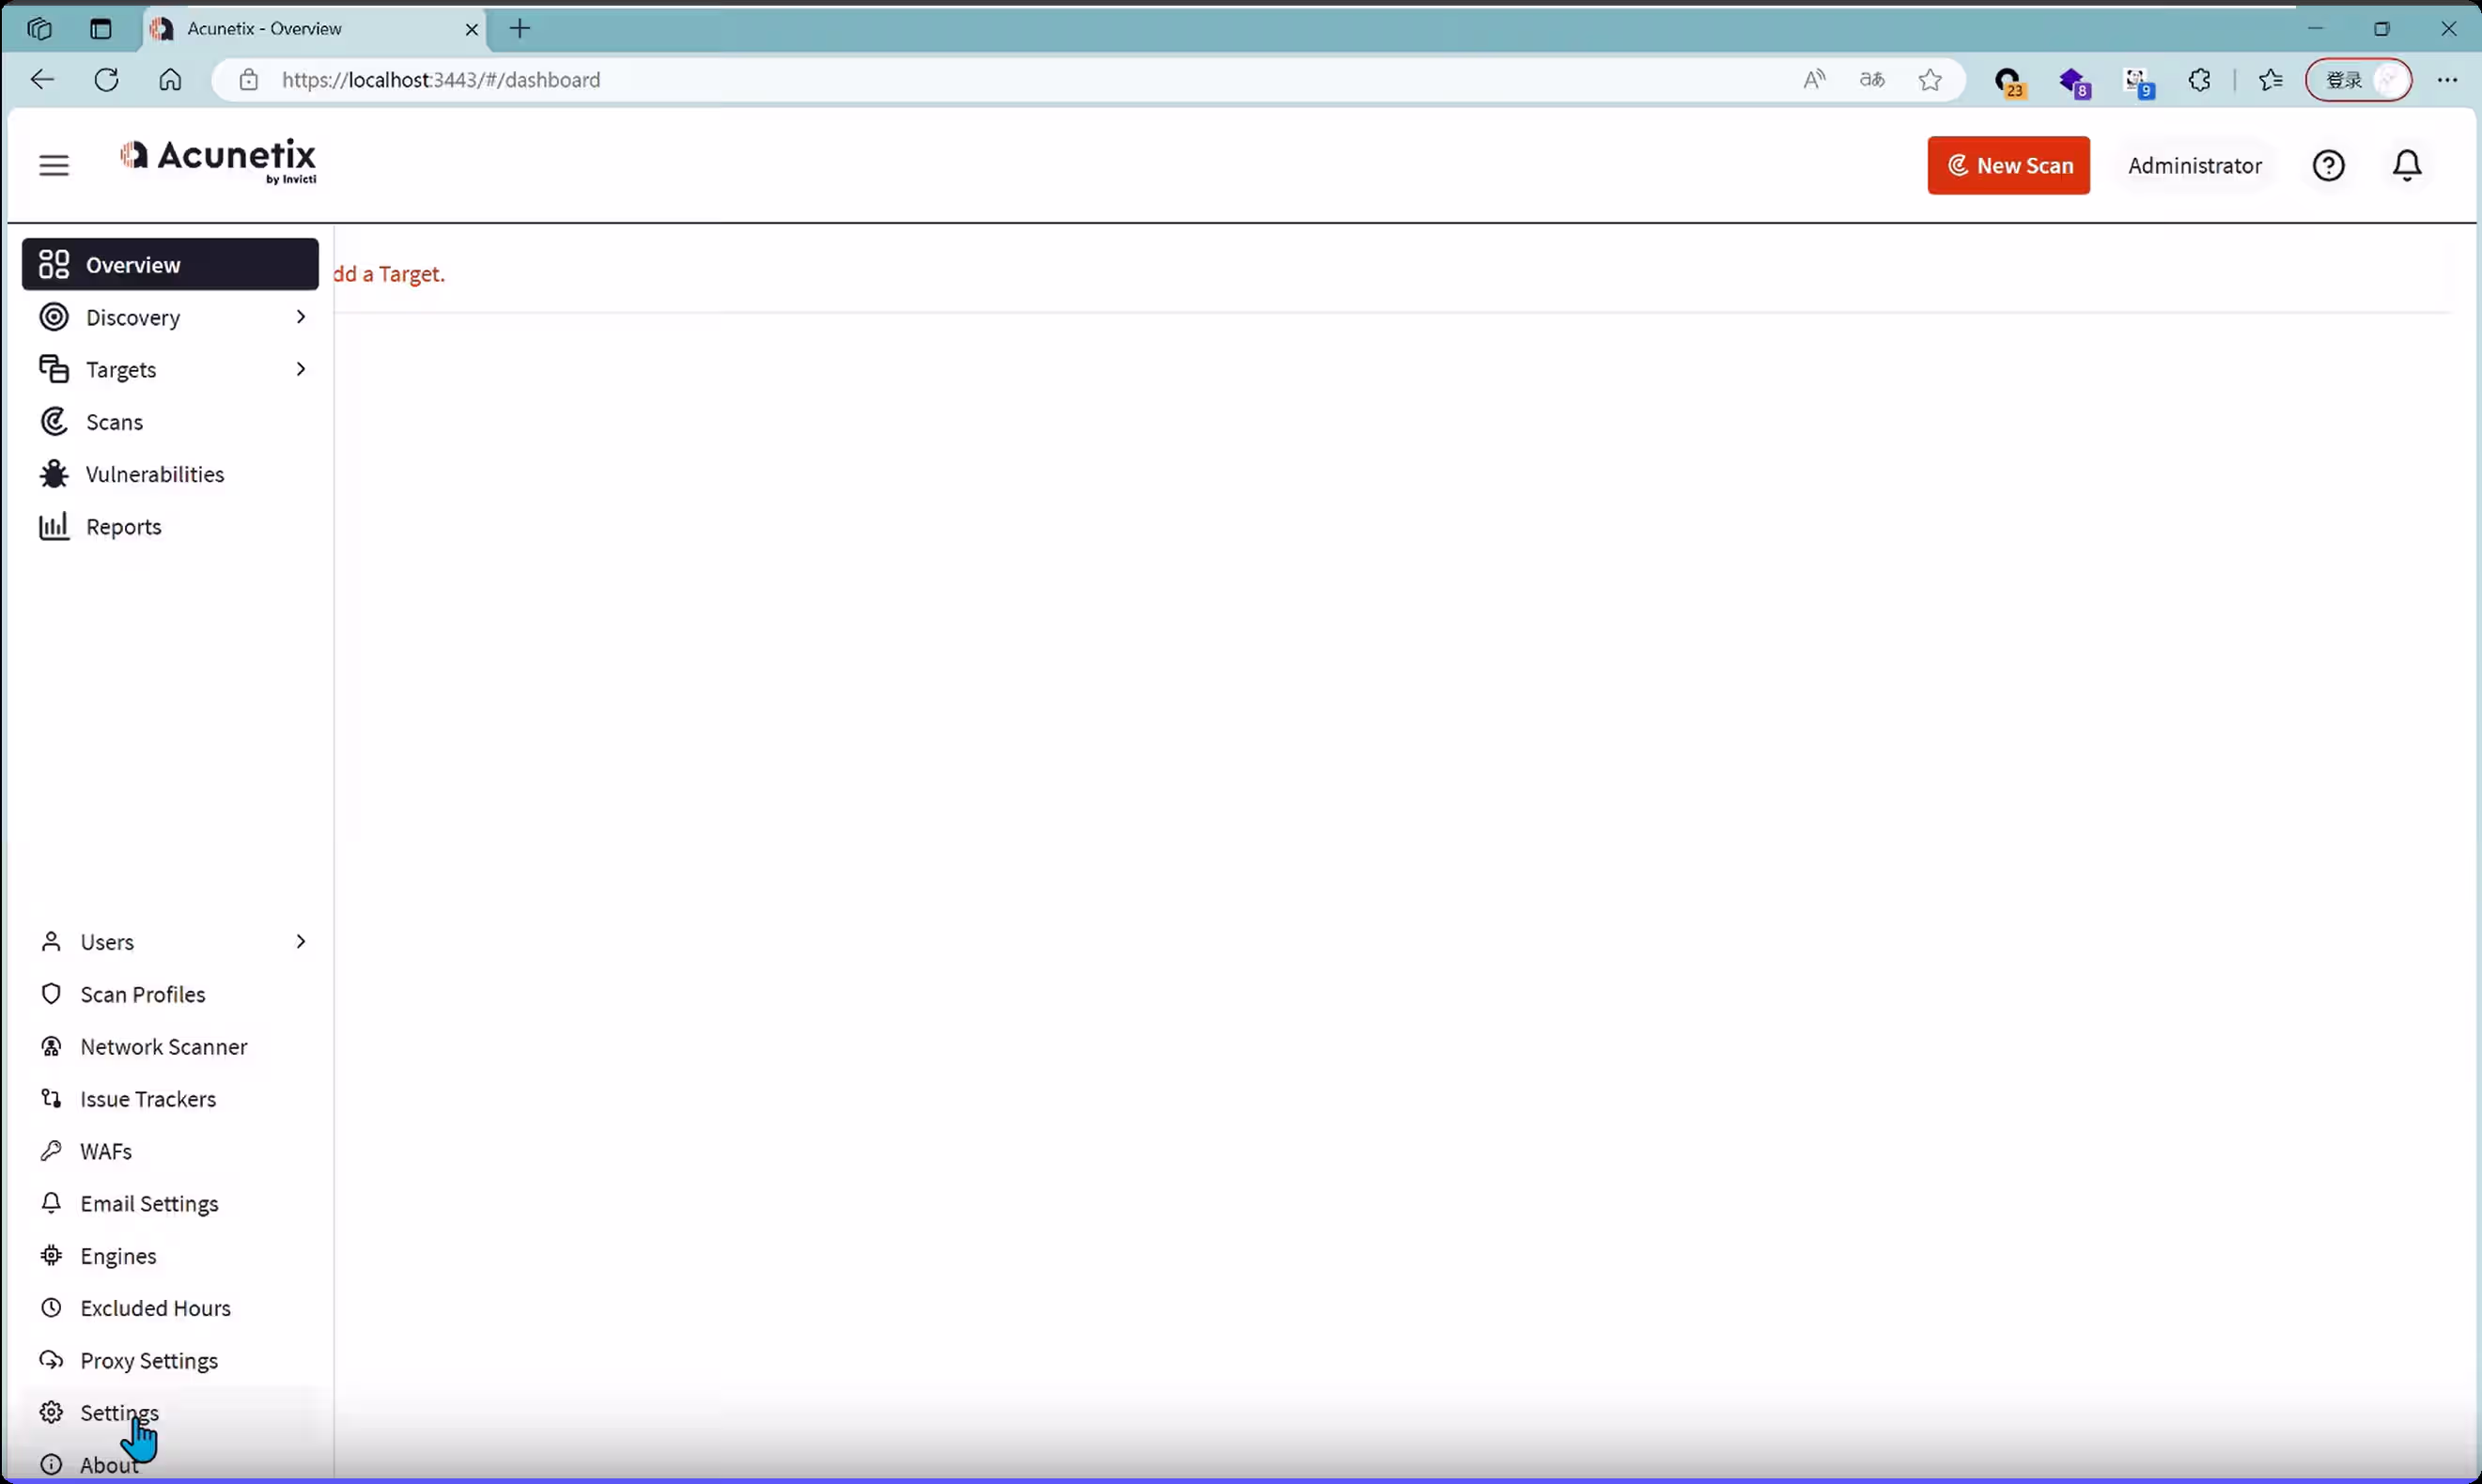Expand the Discovery submenu chevron
This screenshot has width=2482, height=1484.
[x=301, y=317]
